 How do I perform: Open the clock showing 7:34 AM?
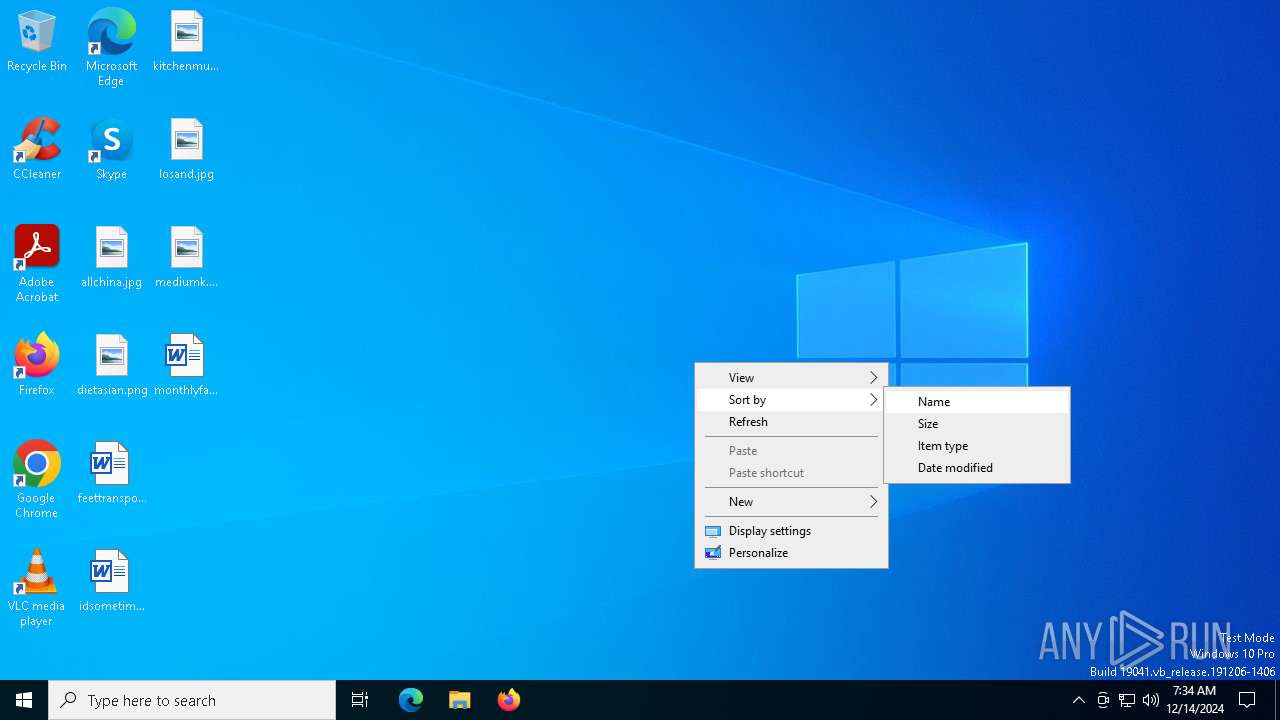(1195, 700)
